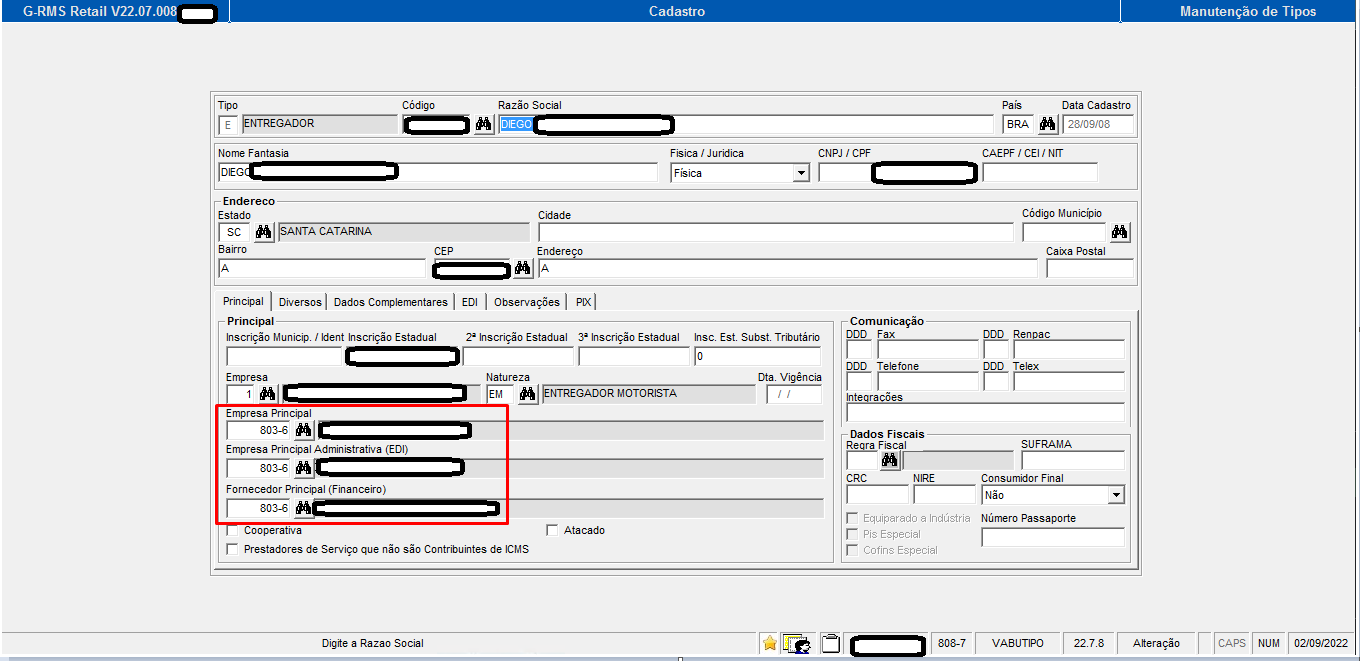Open the EDI tab
The width and height of the screenshot is (1360, 661).
(x=470, y=302)
